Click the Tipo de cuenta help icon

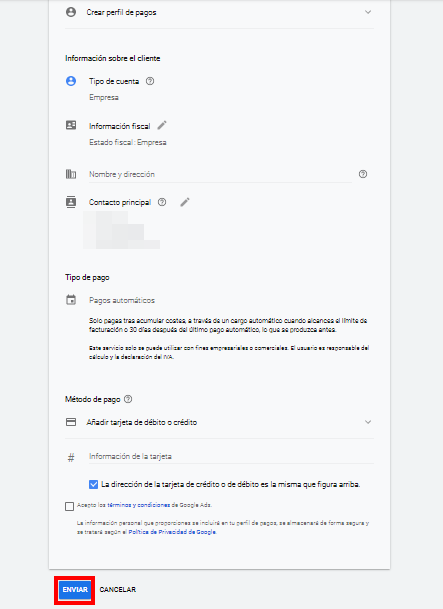pyautogui.click(x=150, y=81)
